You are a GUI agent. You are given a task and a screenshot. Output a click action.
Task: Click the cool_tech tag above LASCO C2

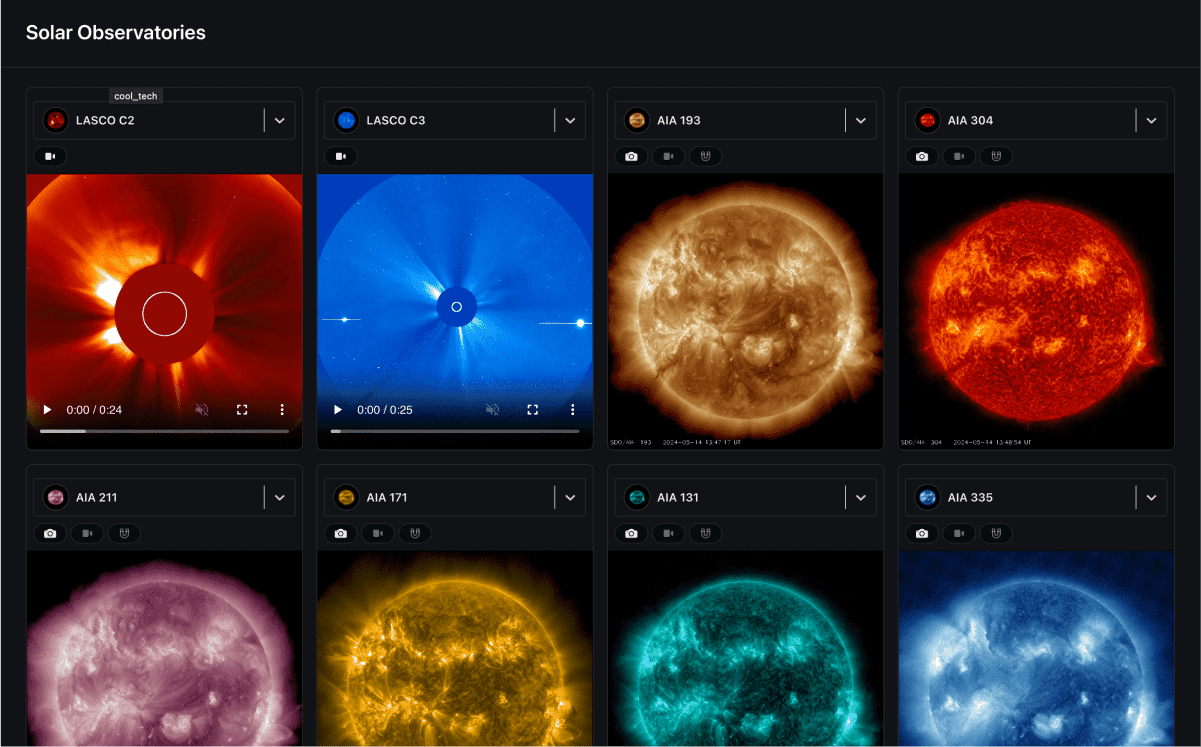point(135,95)
